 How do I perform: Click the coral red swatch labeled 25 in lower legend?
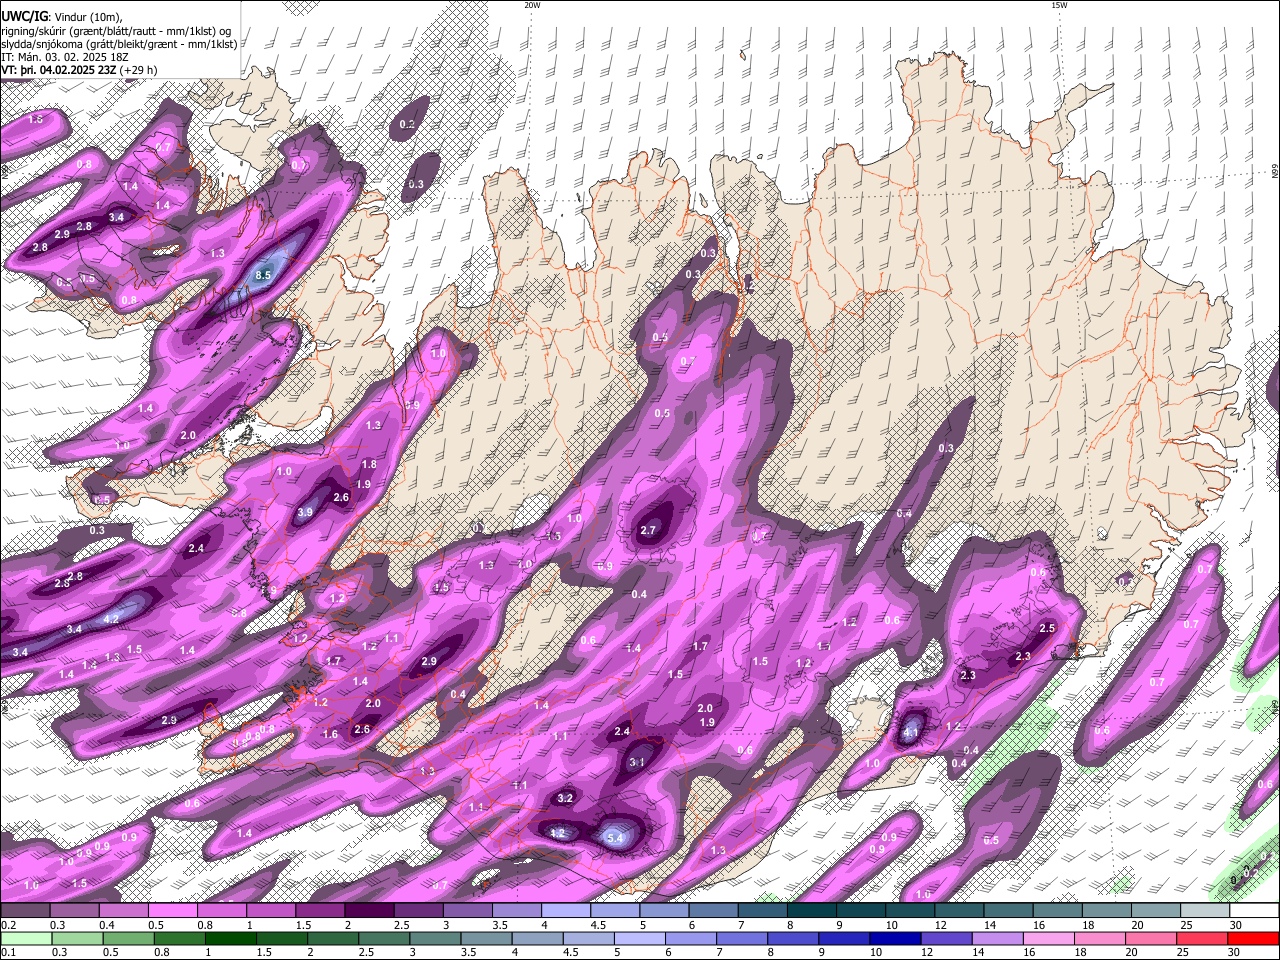[x=1203, y=938]
